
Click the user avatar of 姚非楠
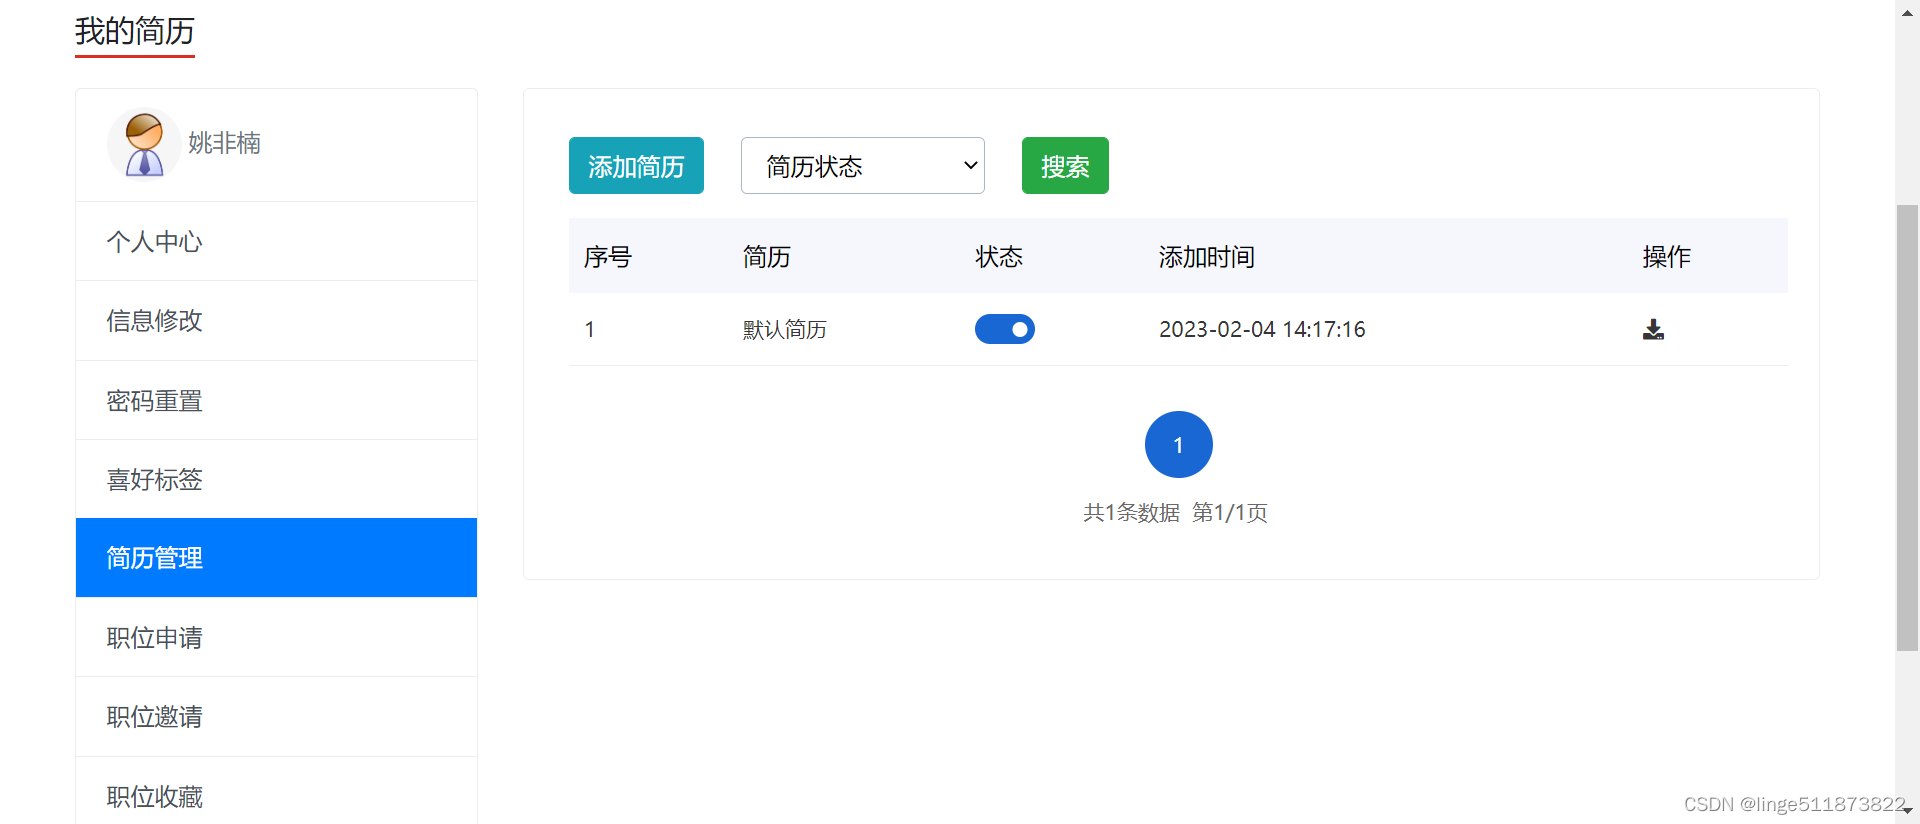click(x=144, y=143)
